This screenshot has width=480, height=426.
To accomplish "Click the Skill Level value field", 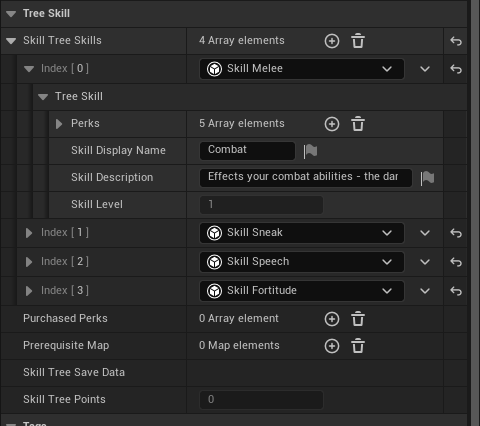I will click(x=261, y=205).
